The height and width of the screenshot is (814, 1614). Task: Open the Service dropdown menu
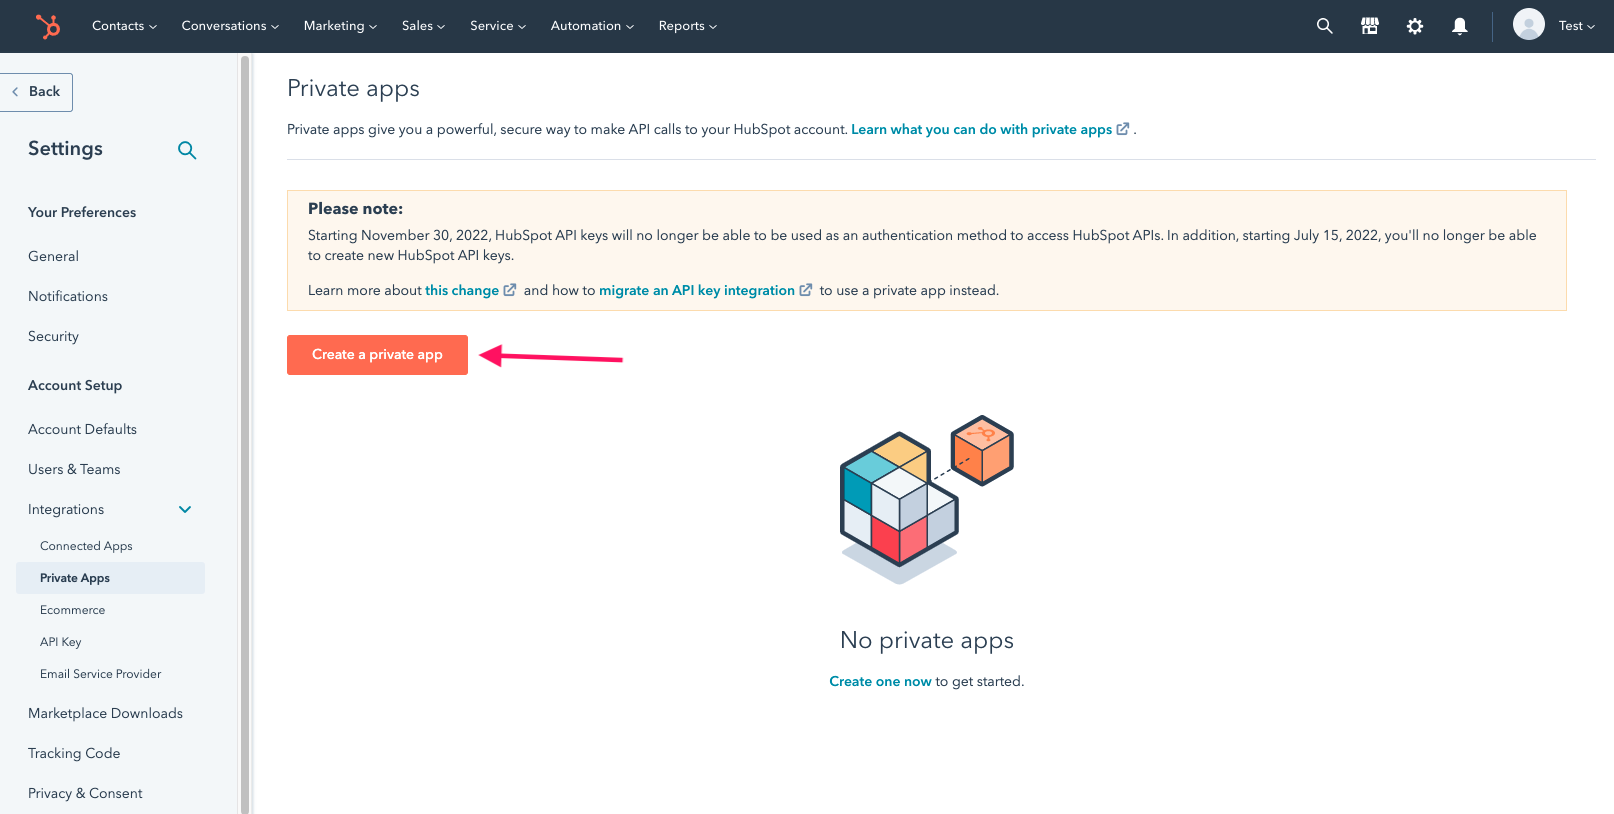498,26
